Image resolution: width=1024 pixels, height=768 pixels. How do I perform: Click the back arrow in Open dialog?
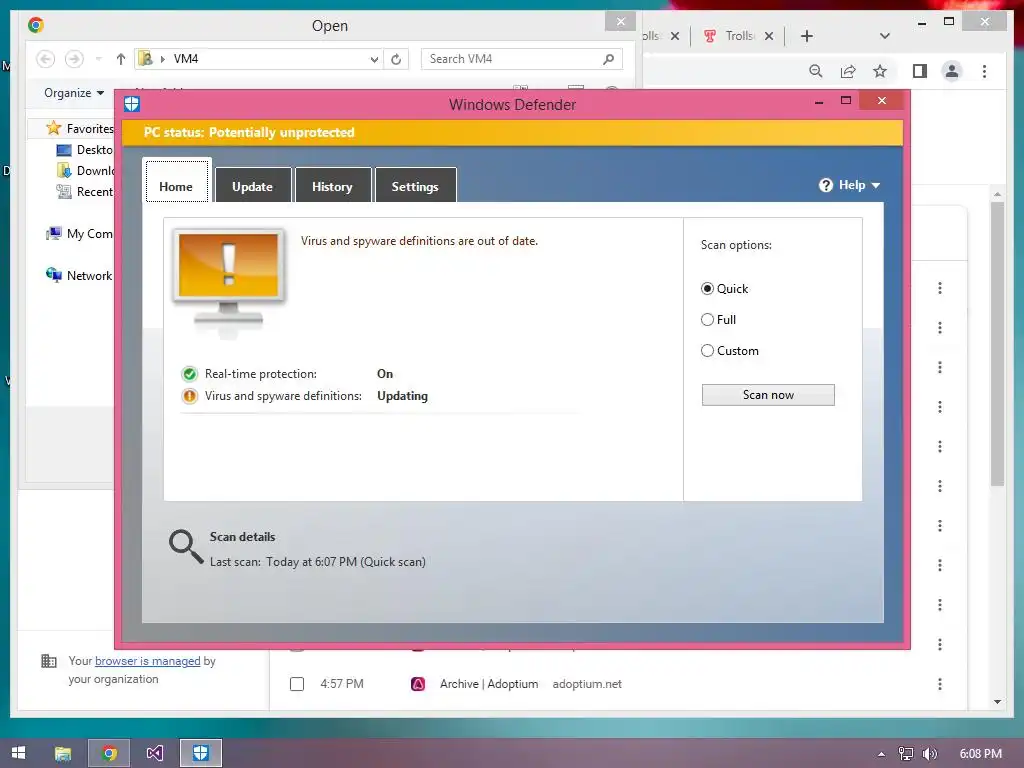45,59
